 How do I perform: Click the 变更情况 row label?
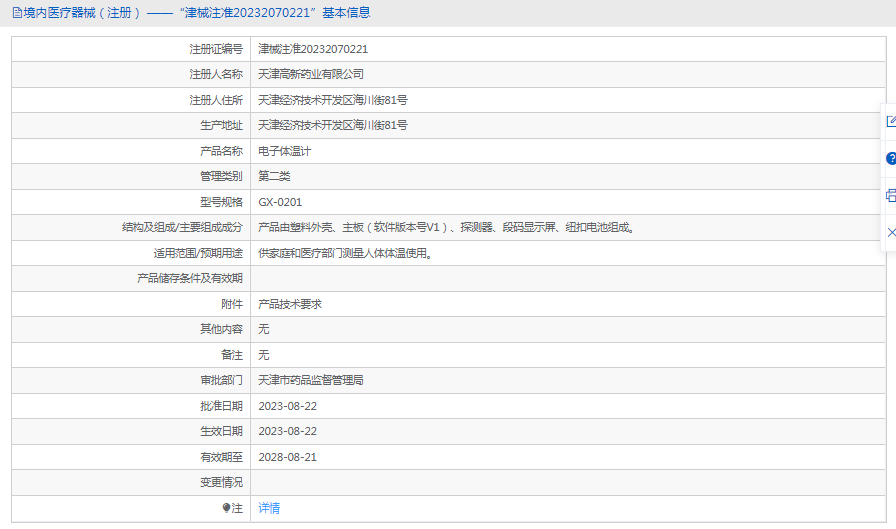click(x=222, y=482)
